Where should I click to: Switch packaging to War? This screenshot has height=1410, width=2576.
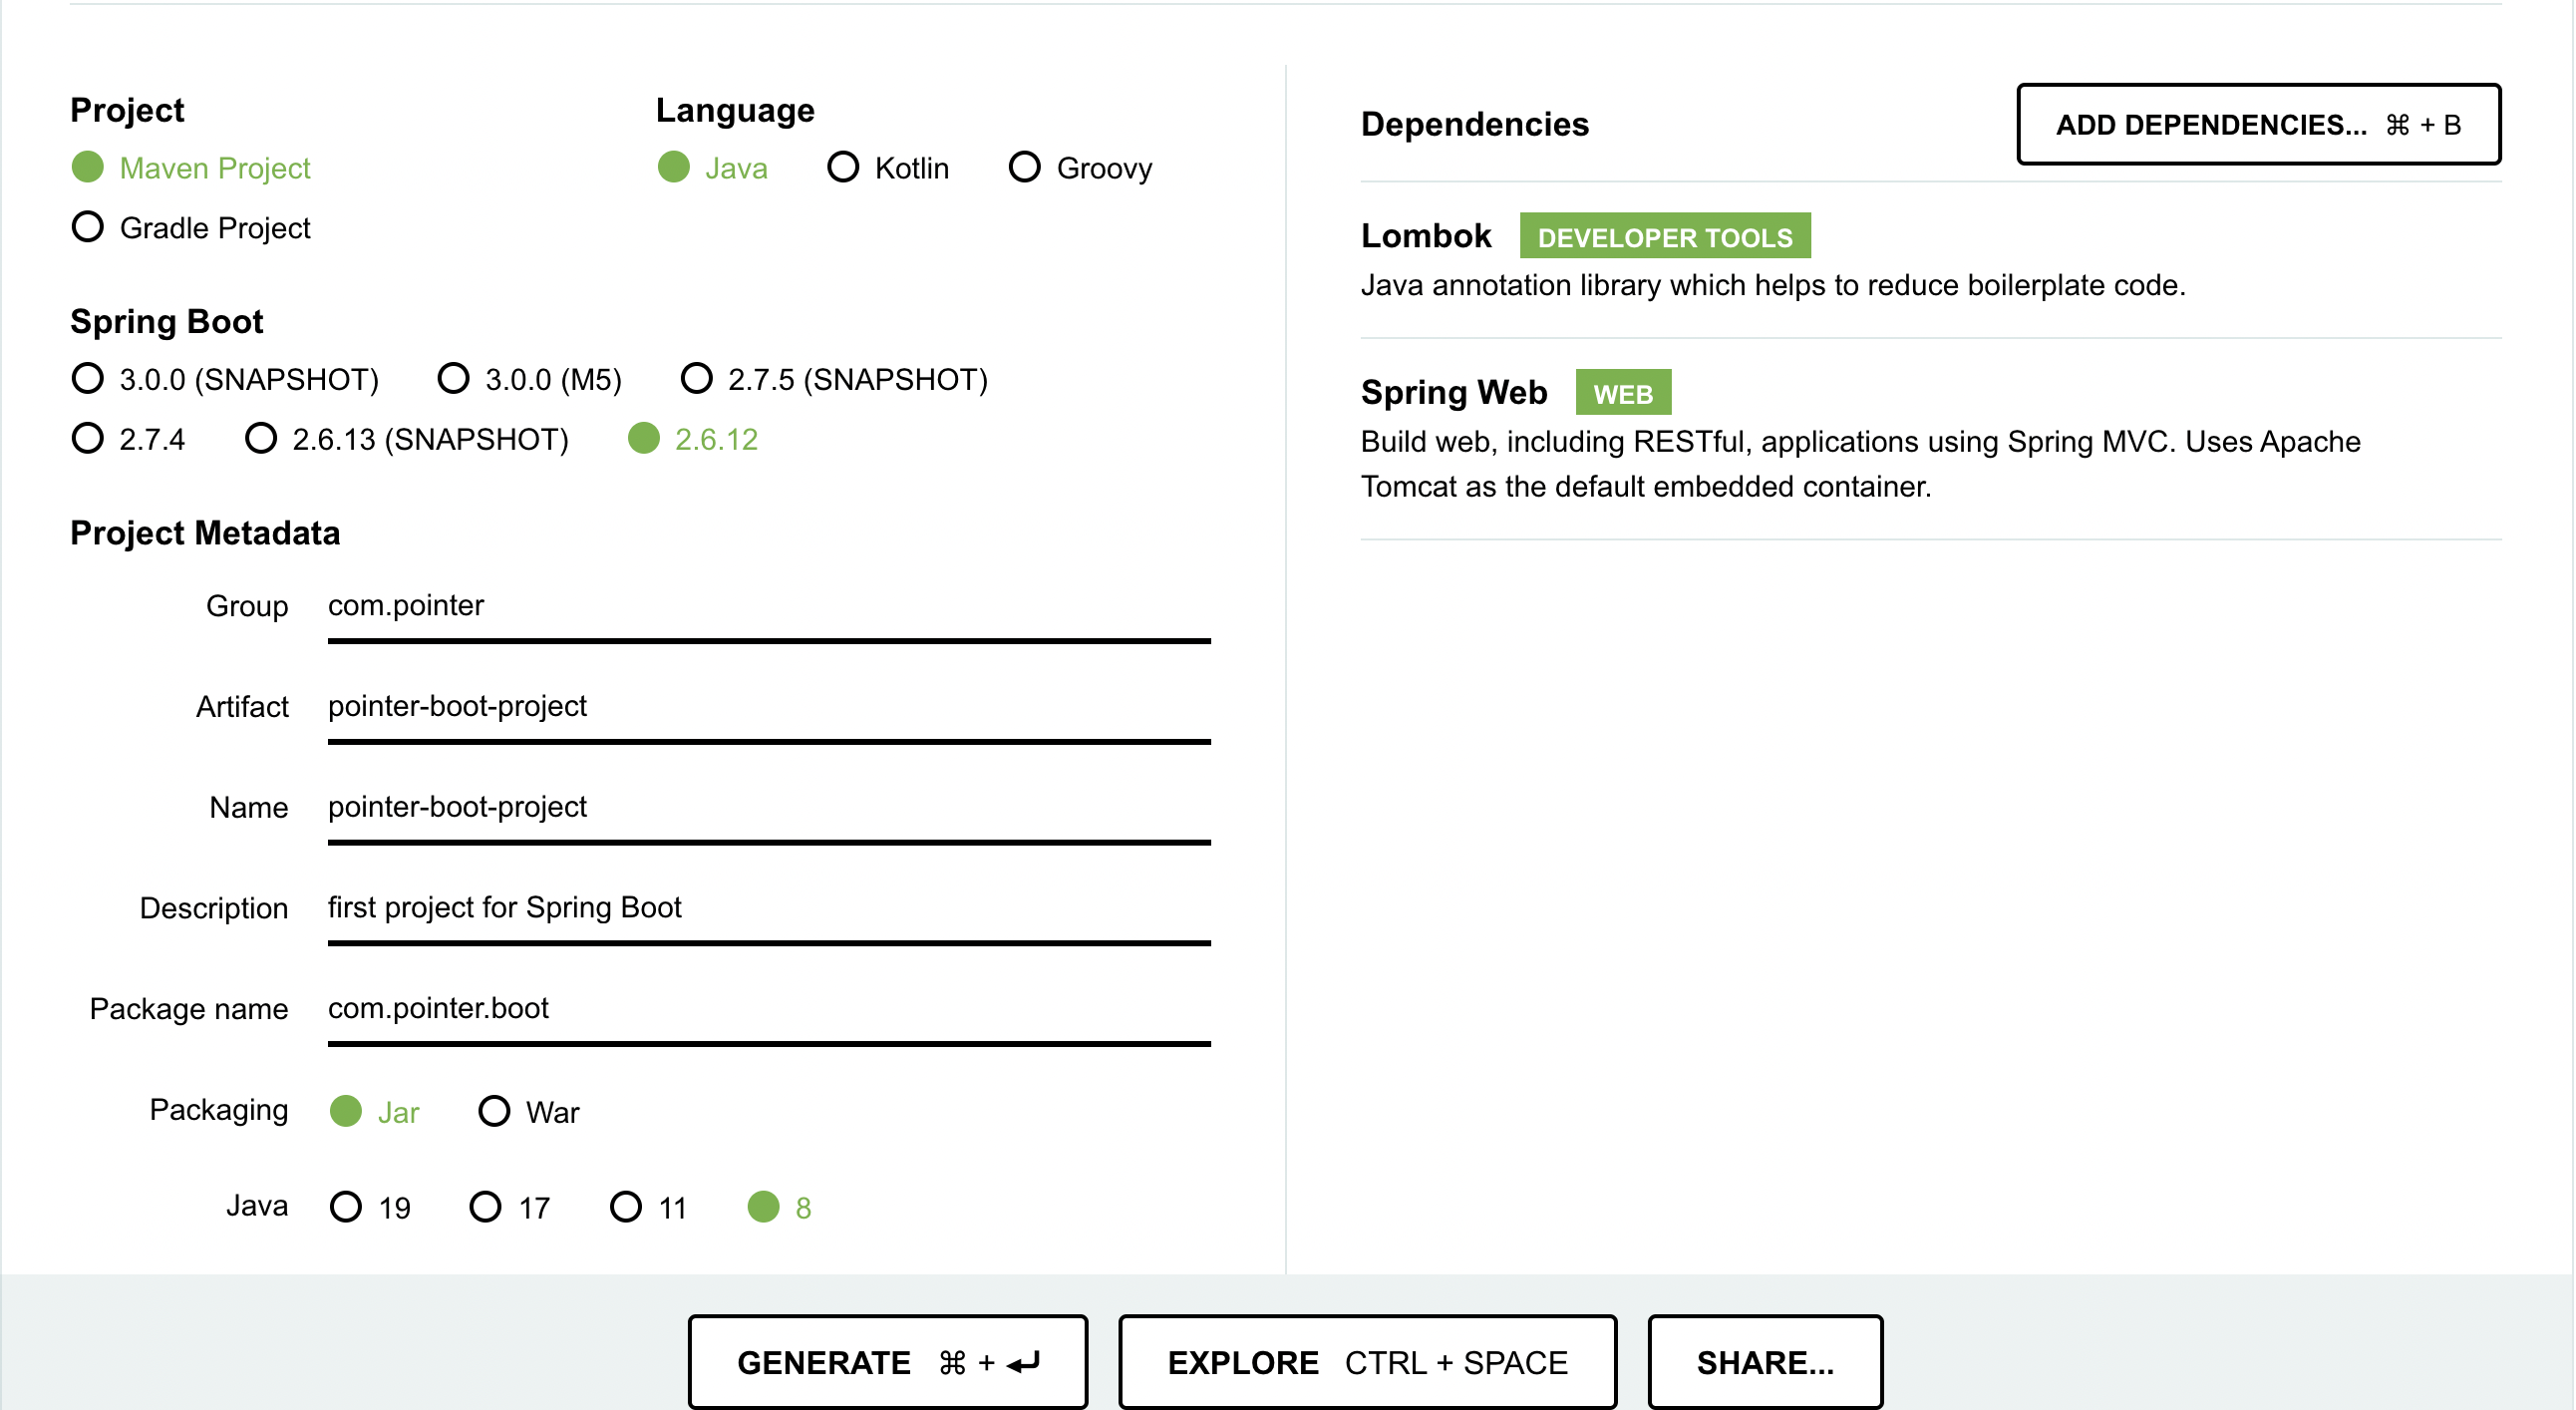point(494,1111)
